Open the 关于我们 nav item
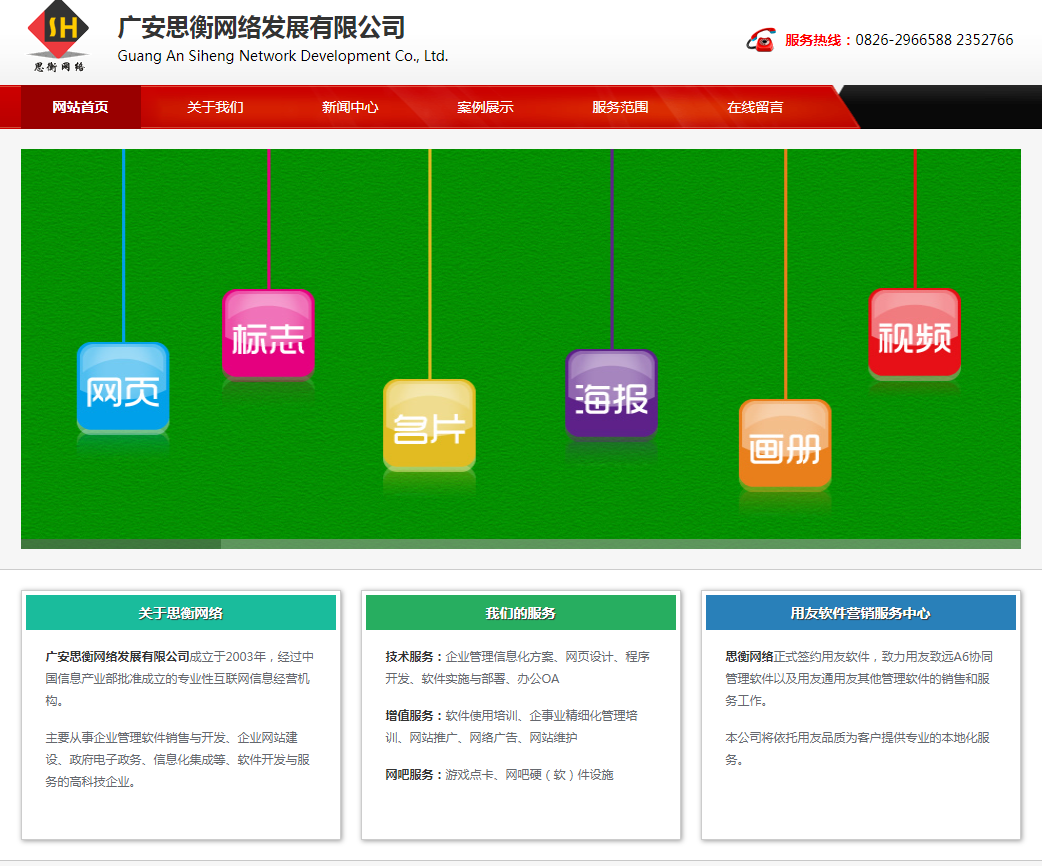 [215, 107]
